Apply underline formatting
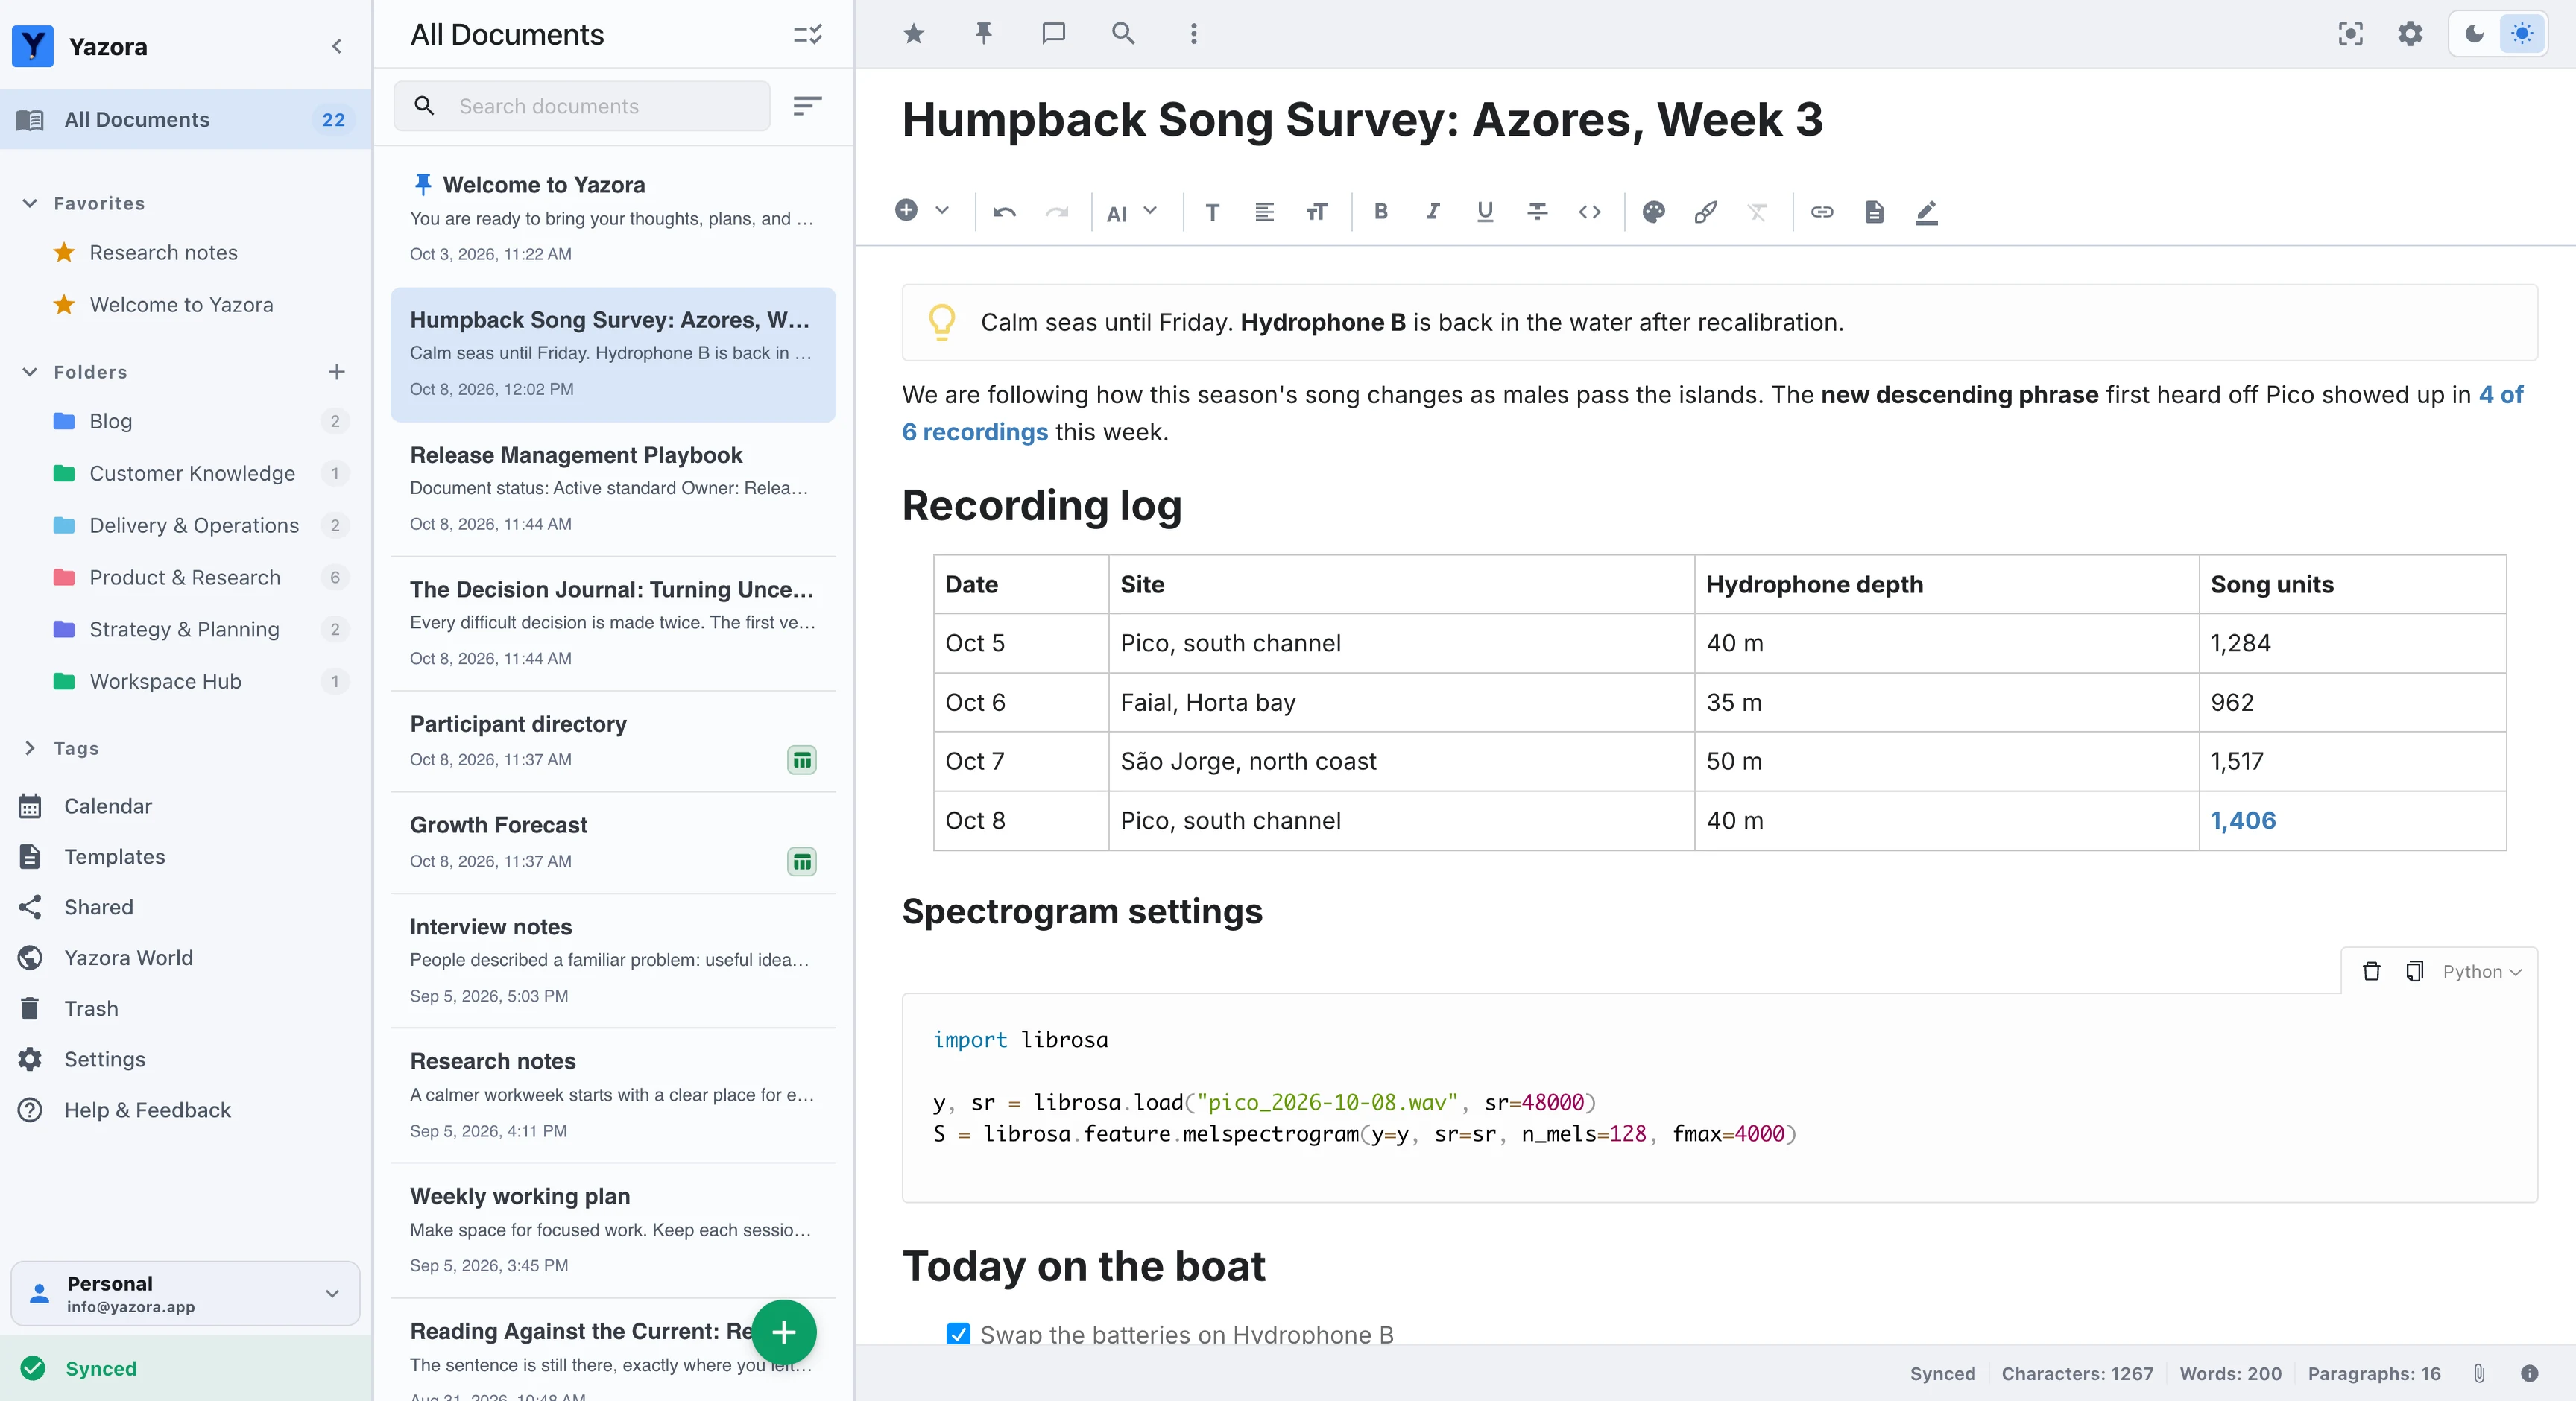 click(1485, 212)
